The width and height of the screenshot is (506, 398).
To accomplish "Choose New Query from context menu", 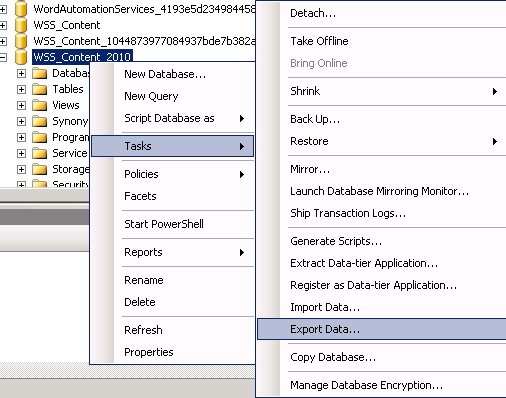I will click(x=172, y=96).
